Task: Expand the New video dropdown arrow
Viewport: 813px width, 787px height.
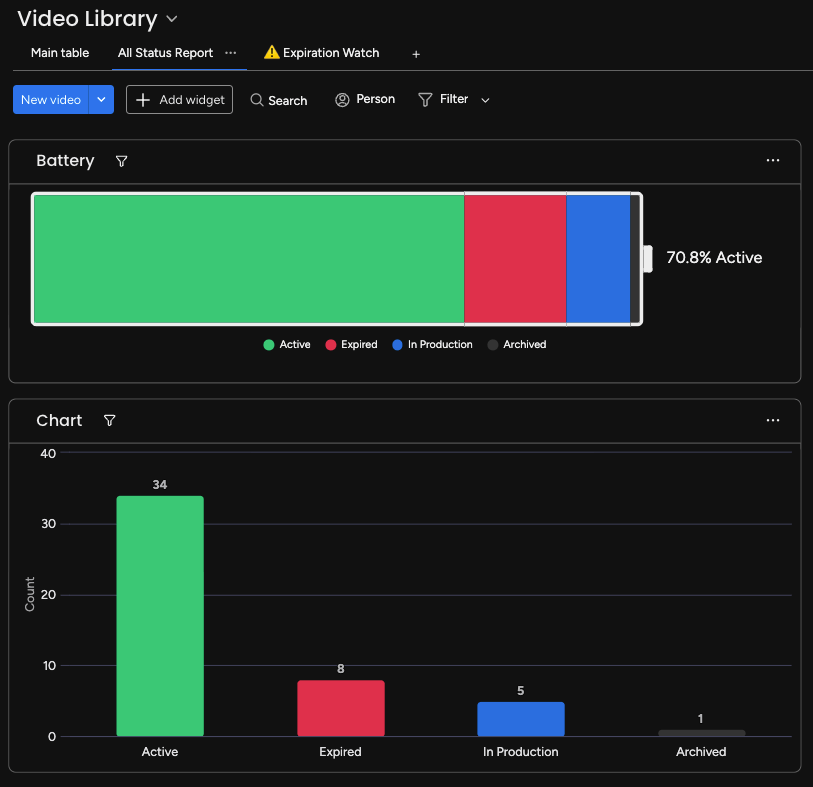Action: pos(102,100)
